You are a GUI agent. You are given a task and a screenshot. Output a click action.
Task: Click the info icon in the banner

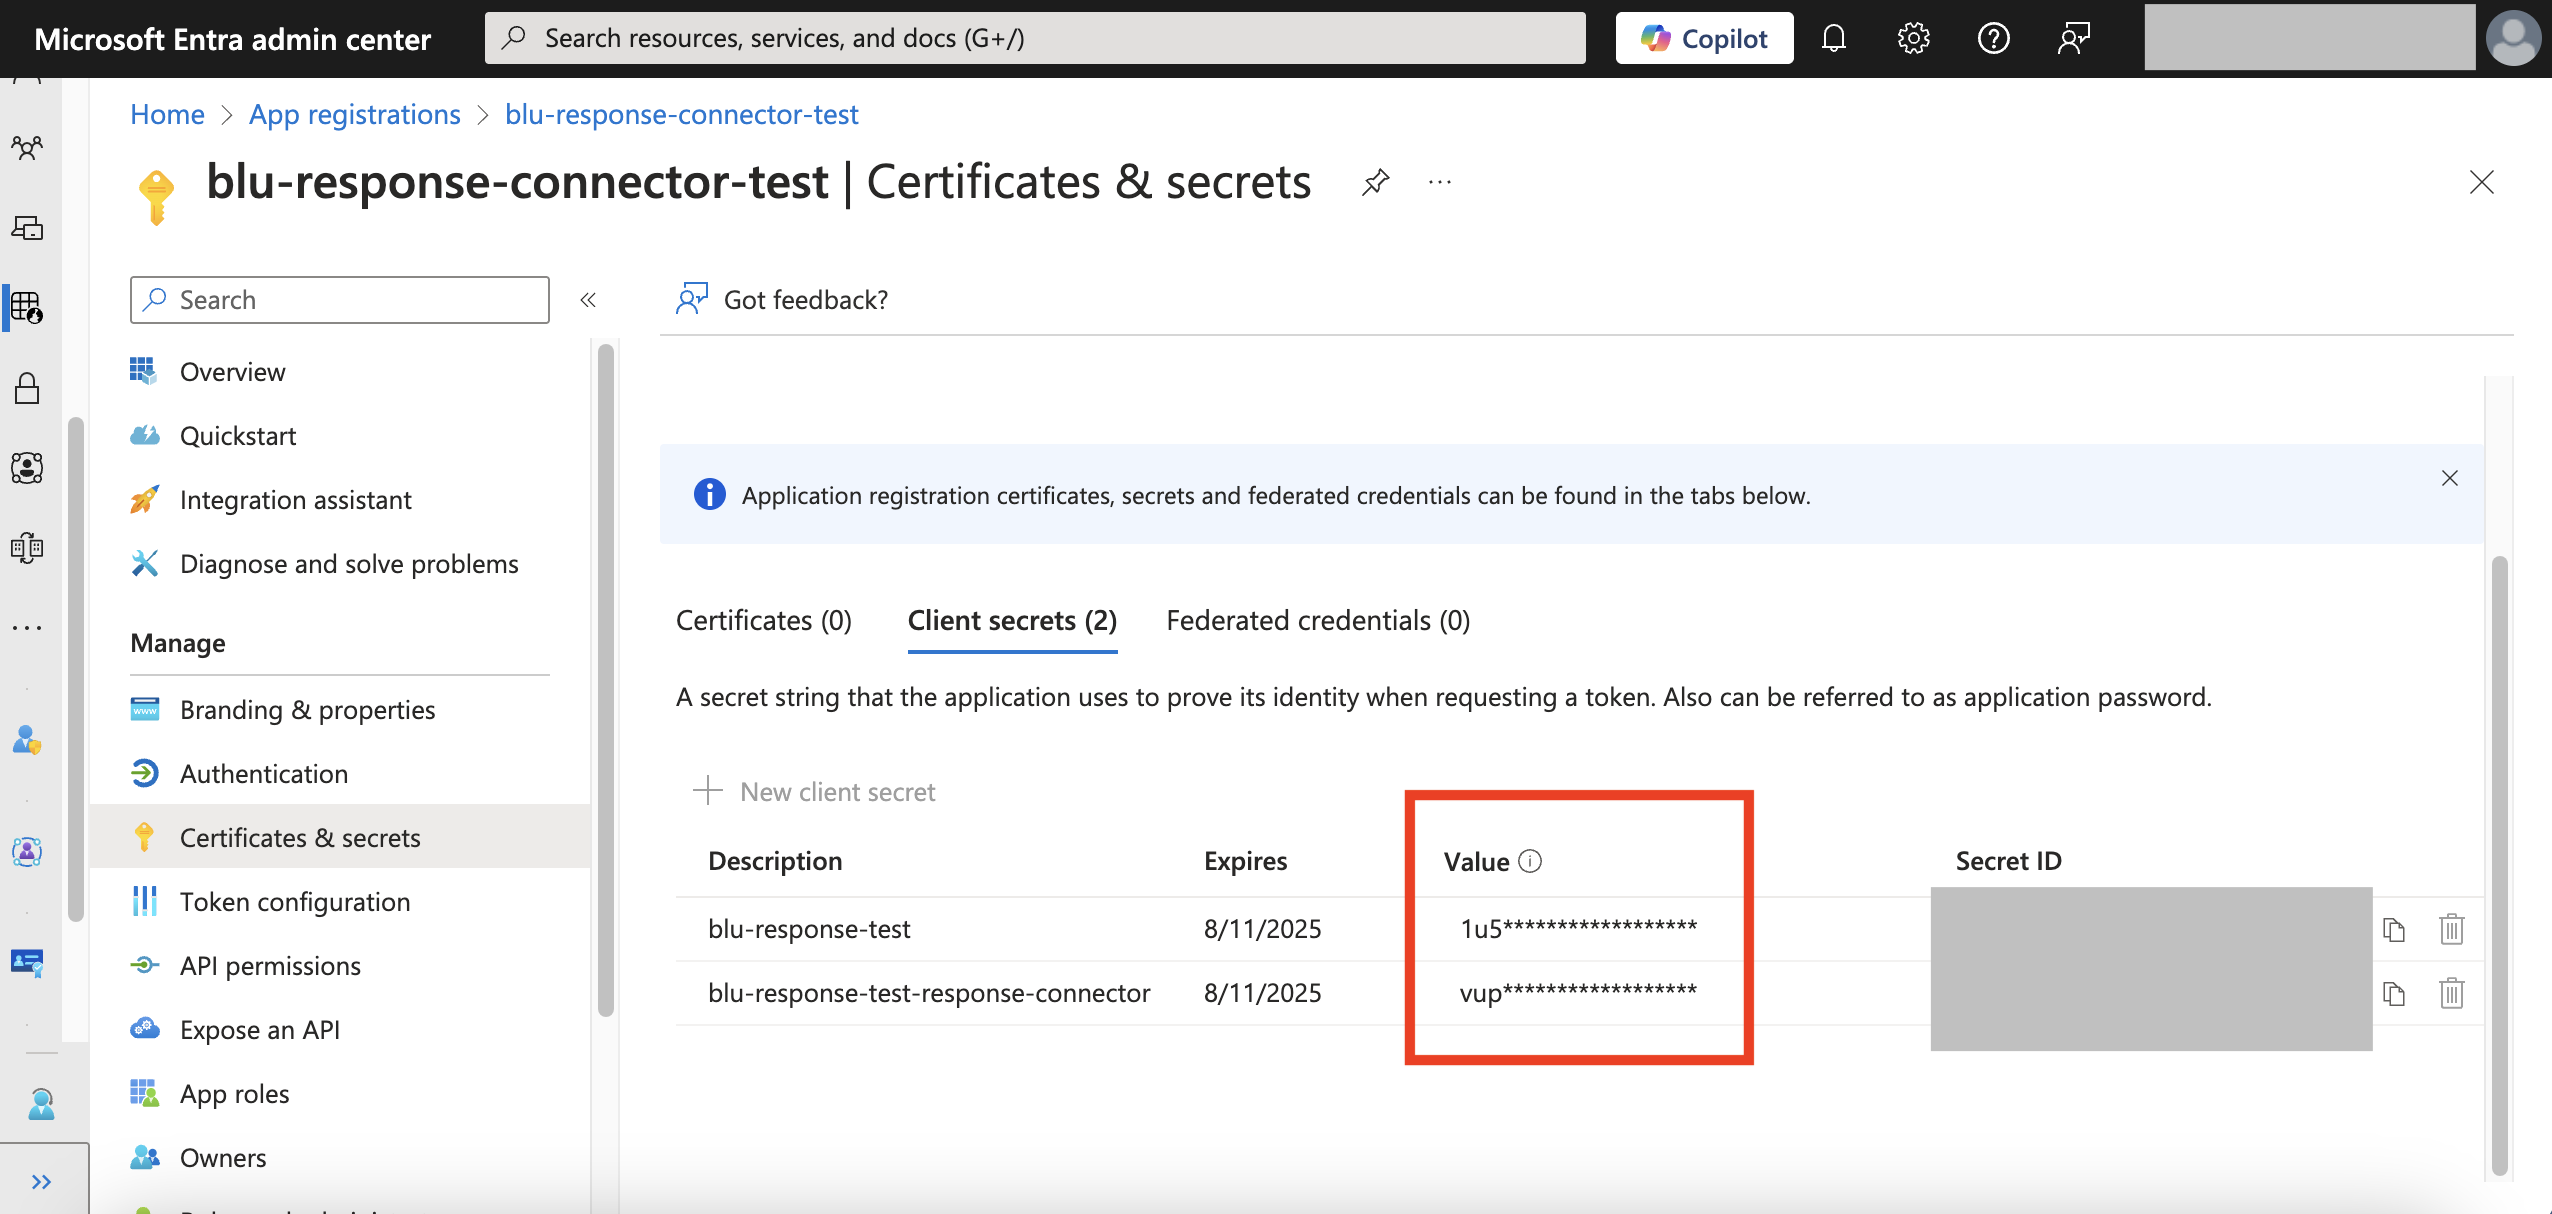click(709, 494)
